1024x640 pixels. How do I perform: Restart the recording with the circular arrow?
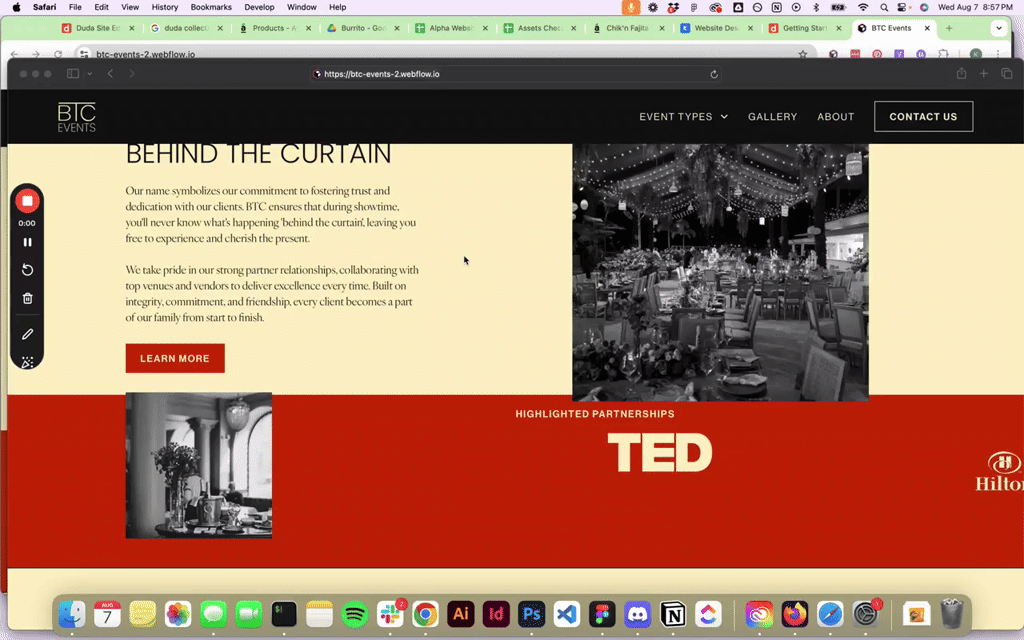[27, 270]
